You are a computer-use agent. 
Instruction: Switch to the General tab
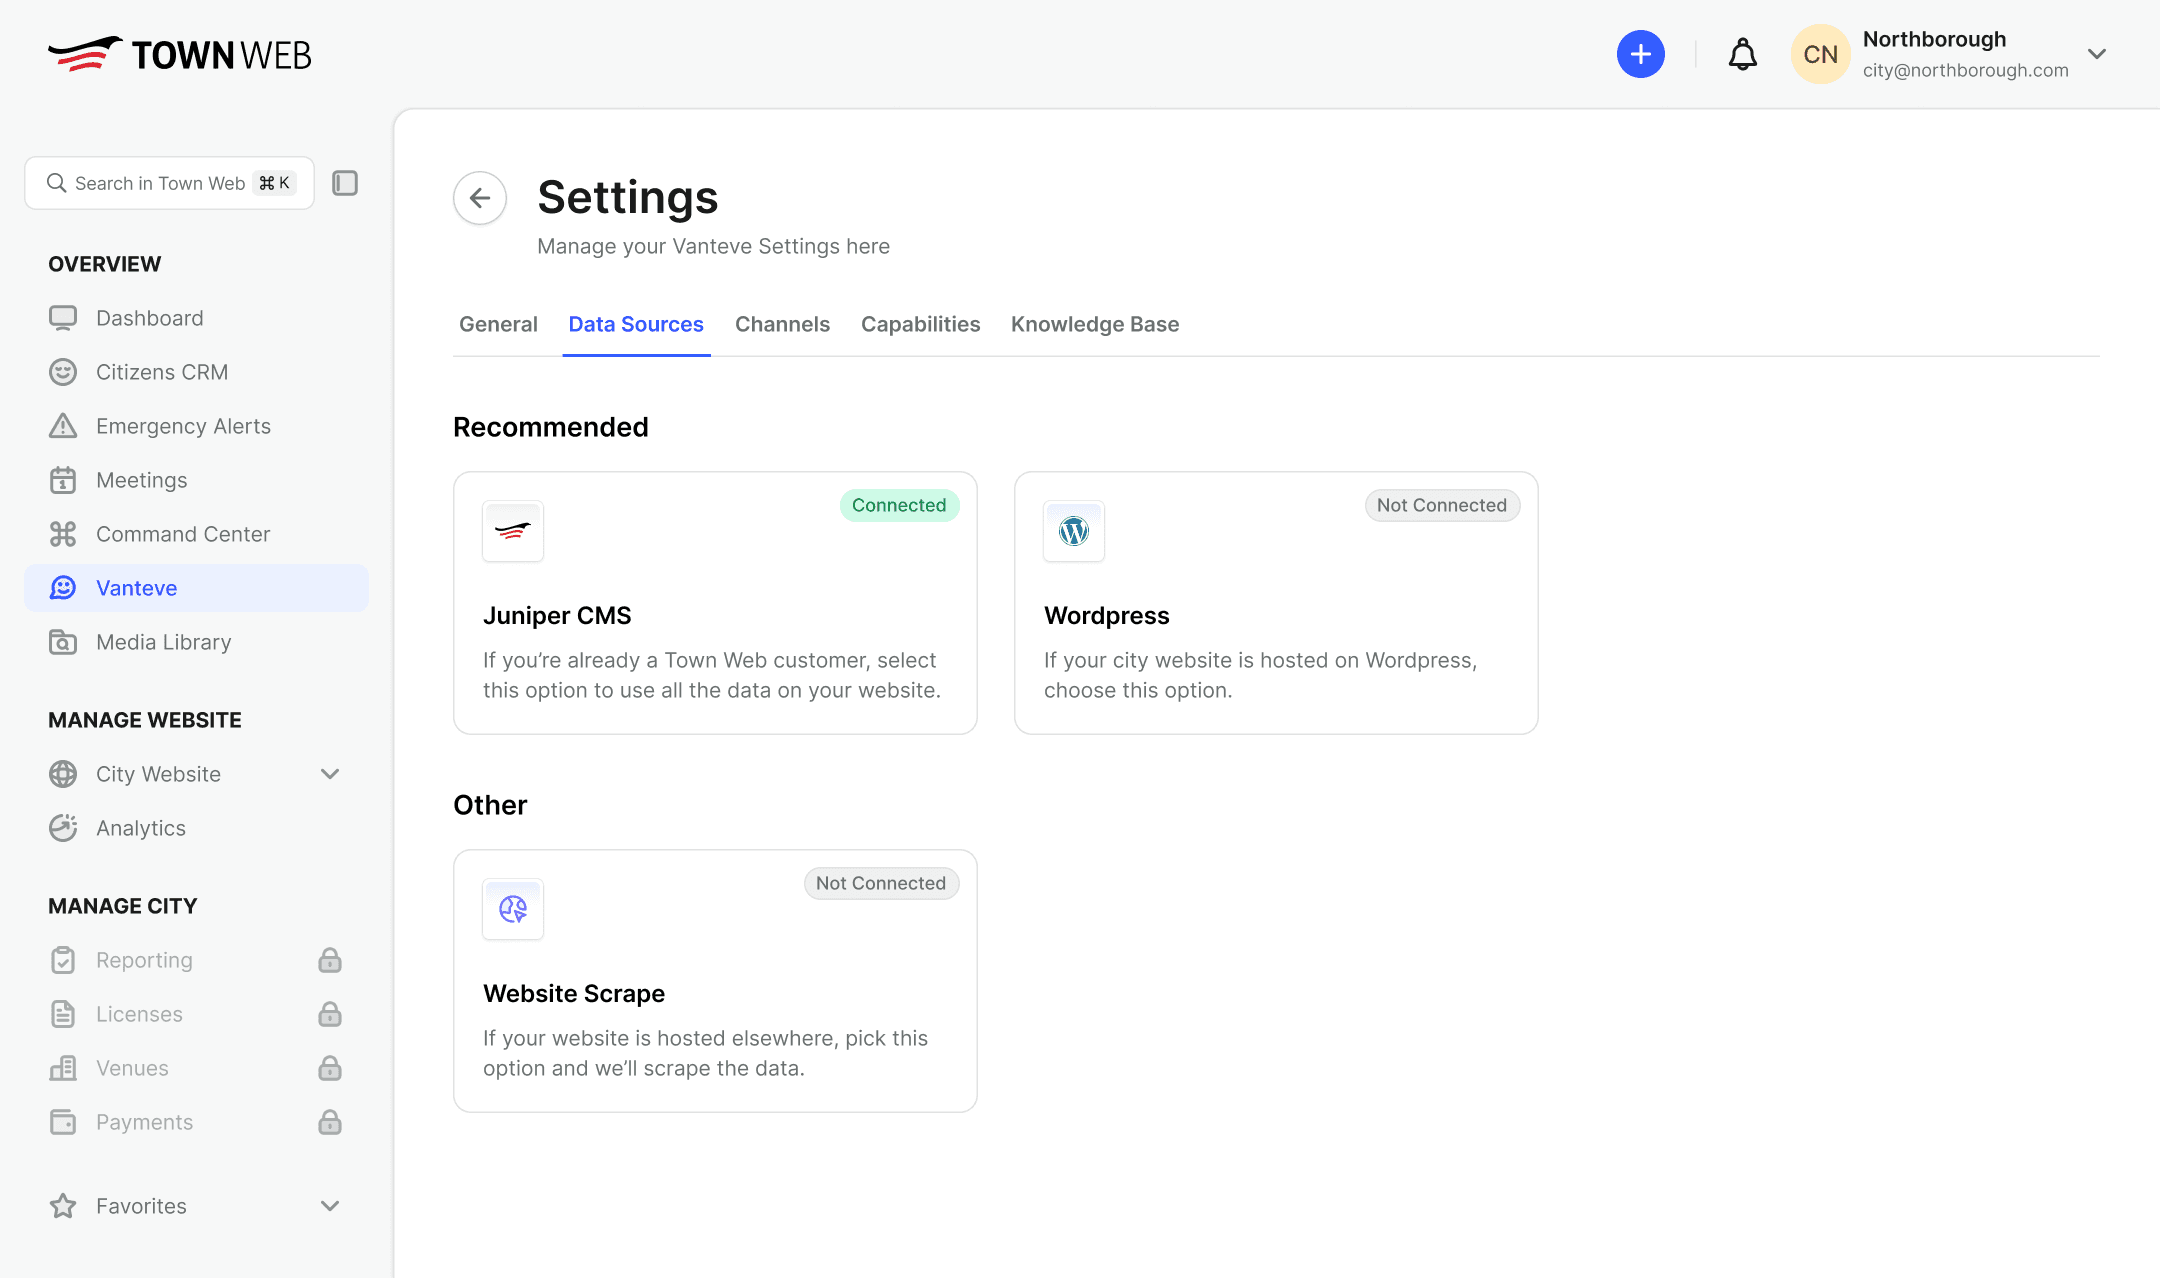498,324
